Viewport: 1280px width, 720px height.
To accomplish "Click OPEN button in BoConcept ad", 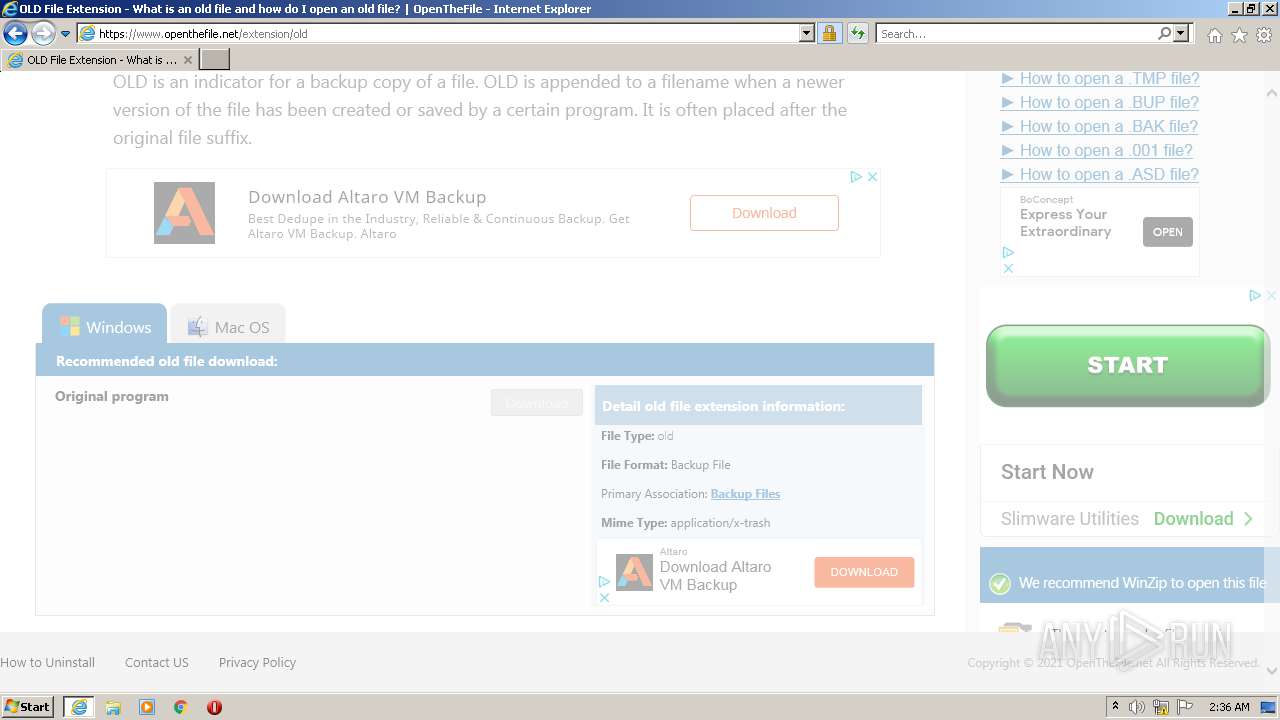I will [1167, 232].
